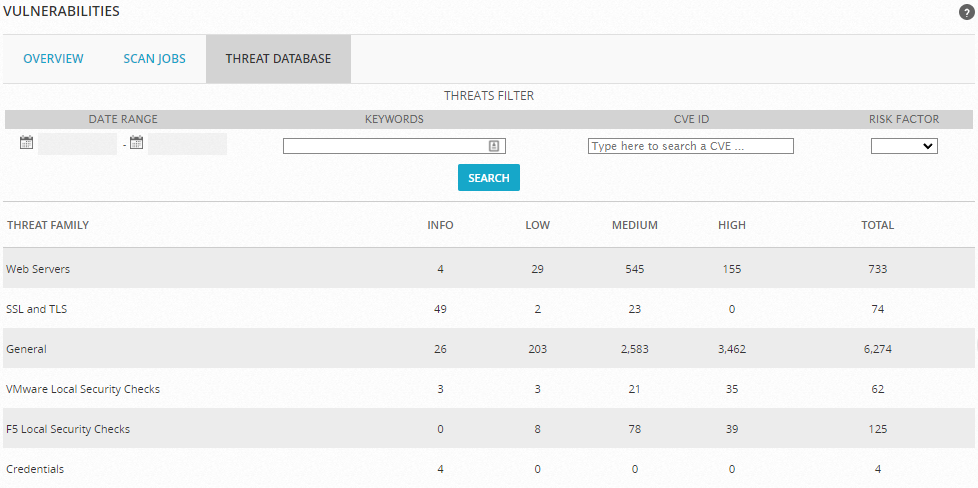Open the Risk Factor dropdown
The height and width of the screenshot is (488, 978).
904,146
